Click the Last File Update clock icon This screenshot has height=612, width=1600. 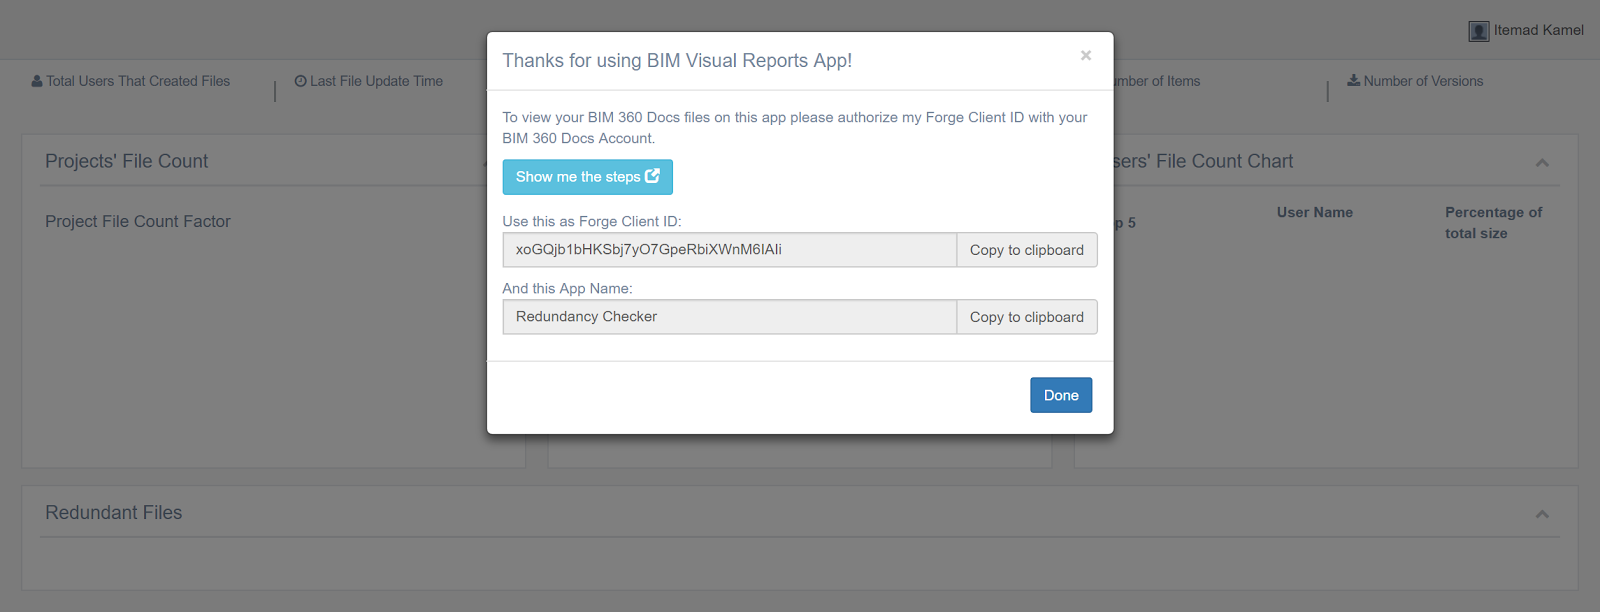pyautogui.click(x=300, y=81)
